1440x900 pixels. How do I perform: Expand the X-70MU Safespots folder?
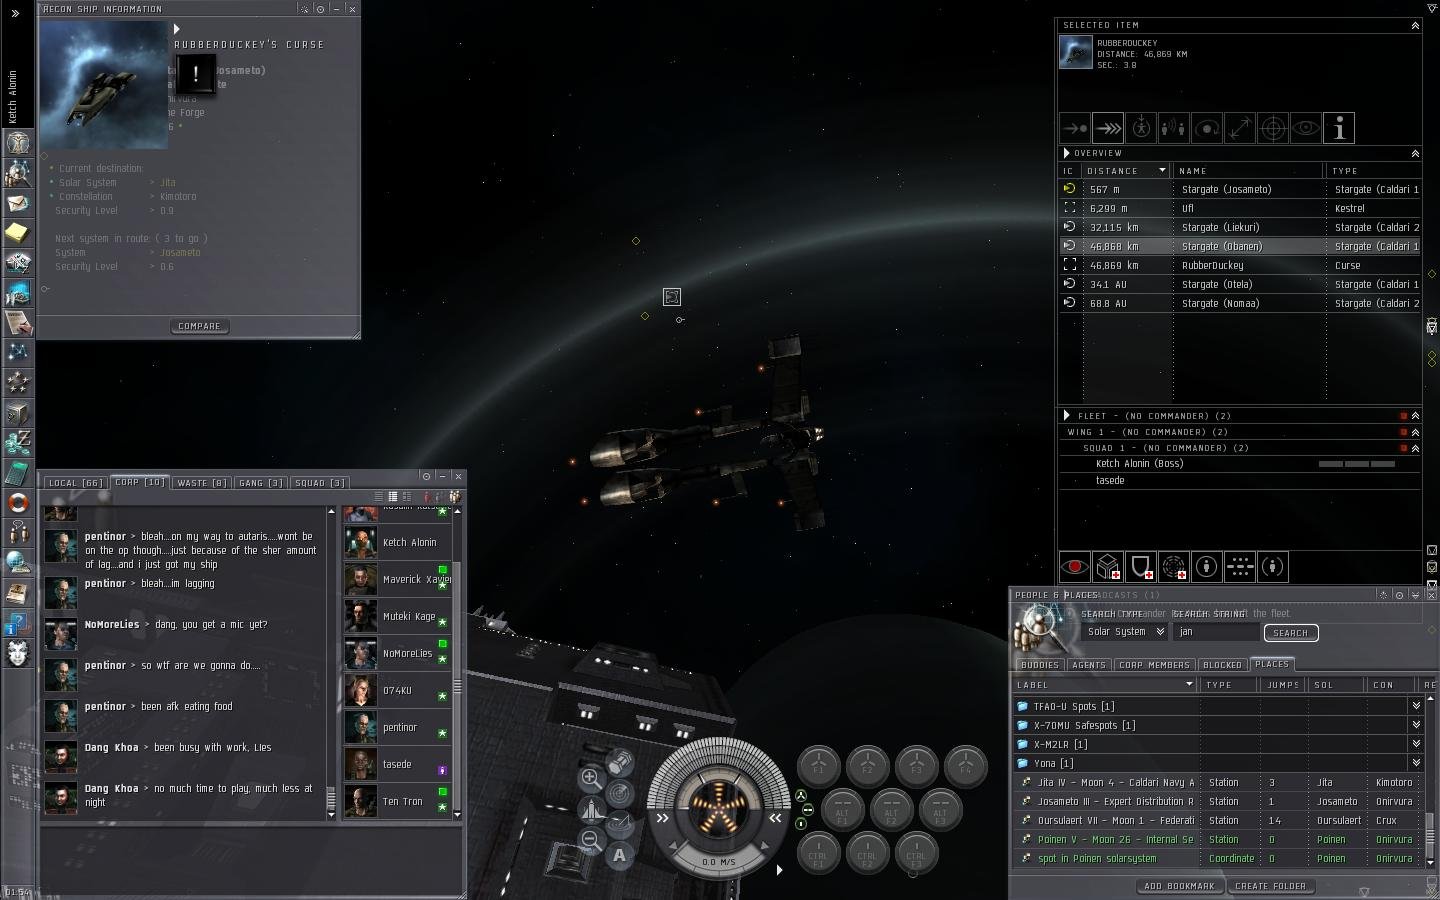pos(1416,725)
